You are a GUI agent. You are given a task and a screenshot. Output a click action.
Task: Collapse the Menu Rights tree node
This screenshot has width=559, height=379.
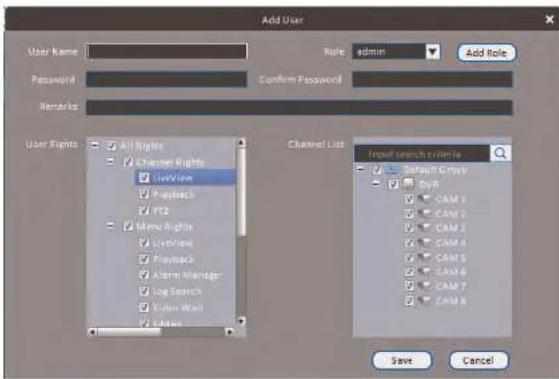(111, 226)
